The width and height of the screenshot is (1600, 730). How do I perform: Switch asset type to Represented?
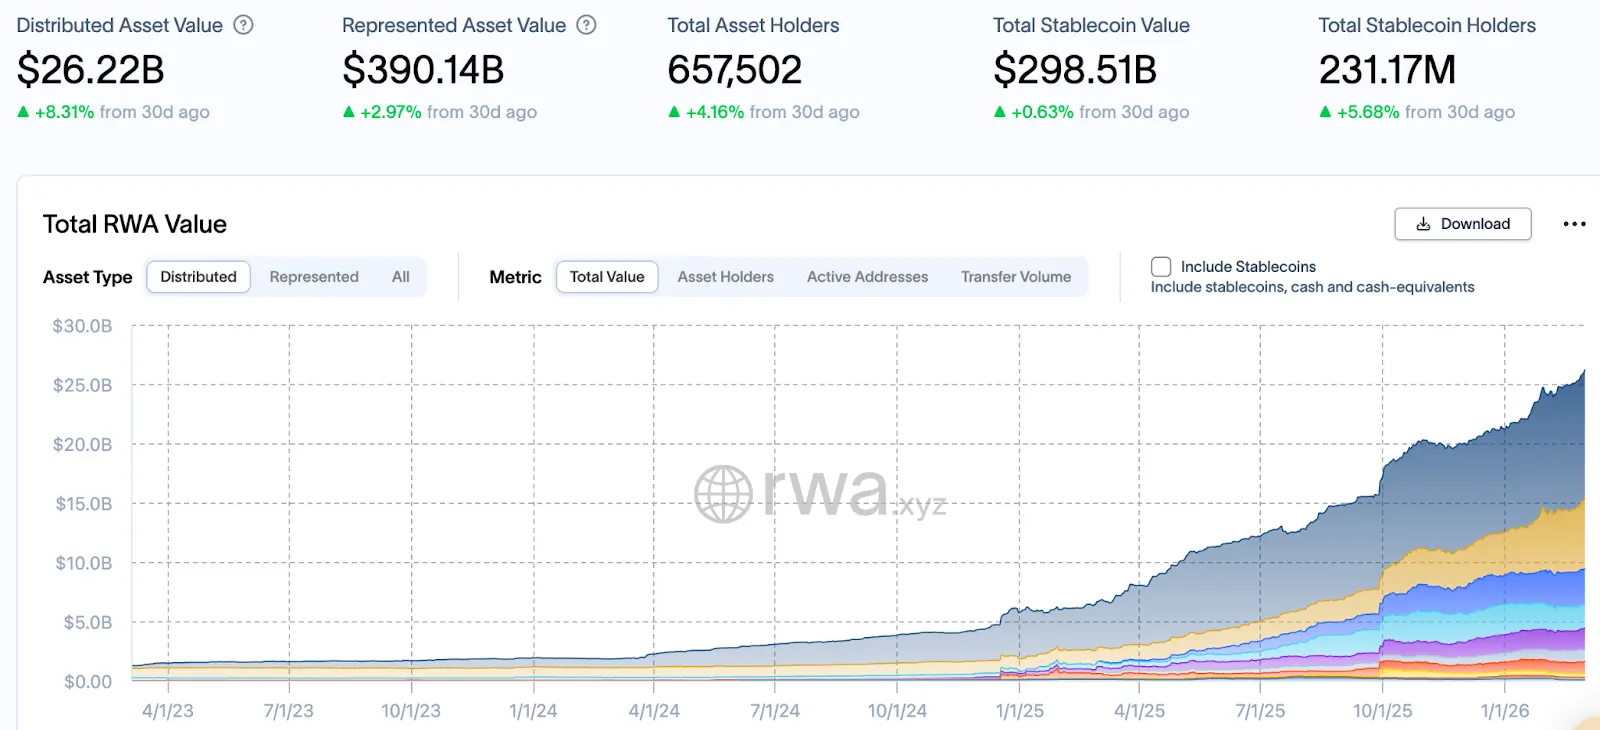314,277
